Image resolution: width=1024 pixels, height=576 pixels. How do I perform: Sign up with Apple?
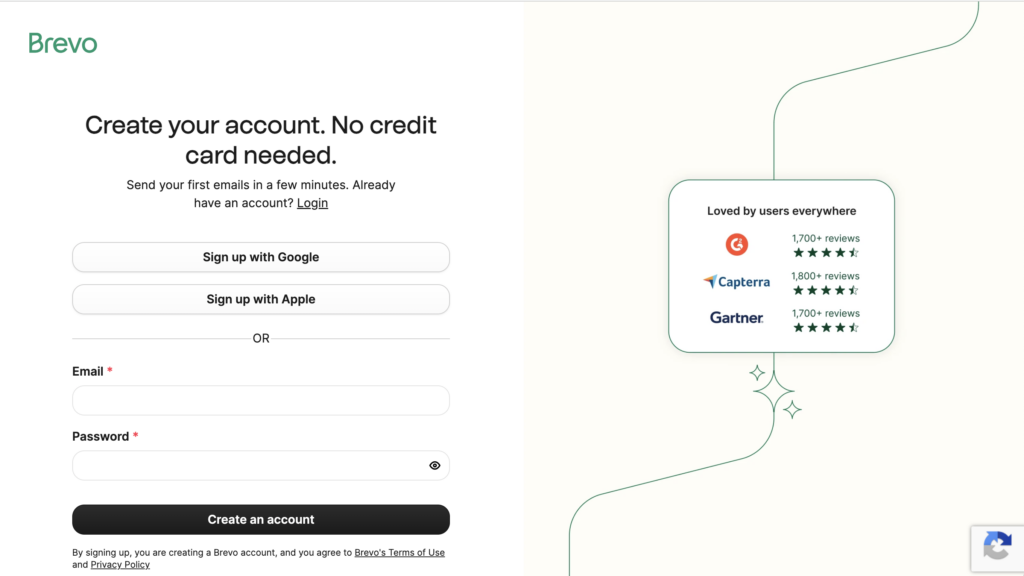click(261, 299)
